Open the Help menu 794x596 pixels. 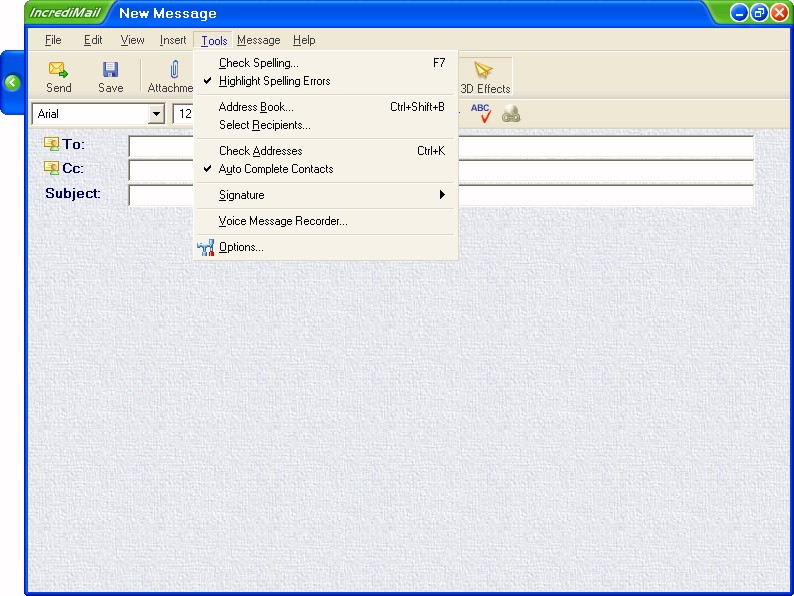pyautogui.click(x=304, y=40)
